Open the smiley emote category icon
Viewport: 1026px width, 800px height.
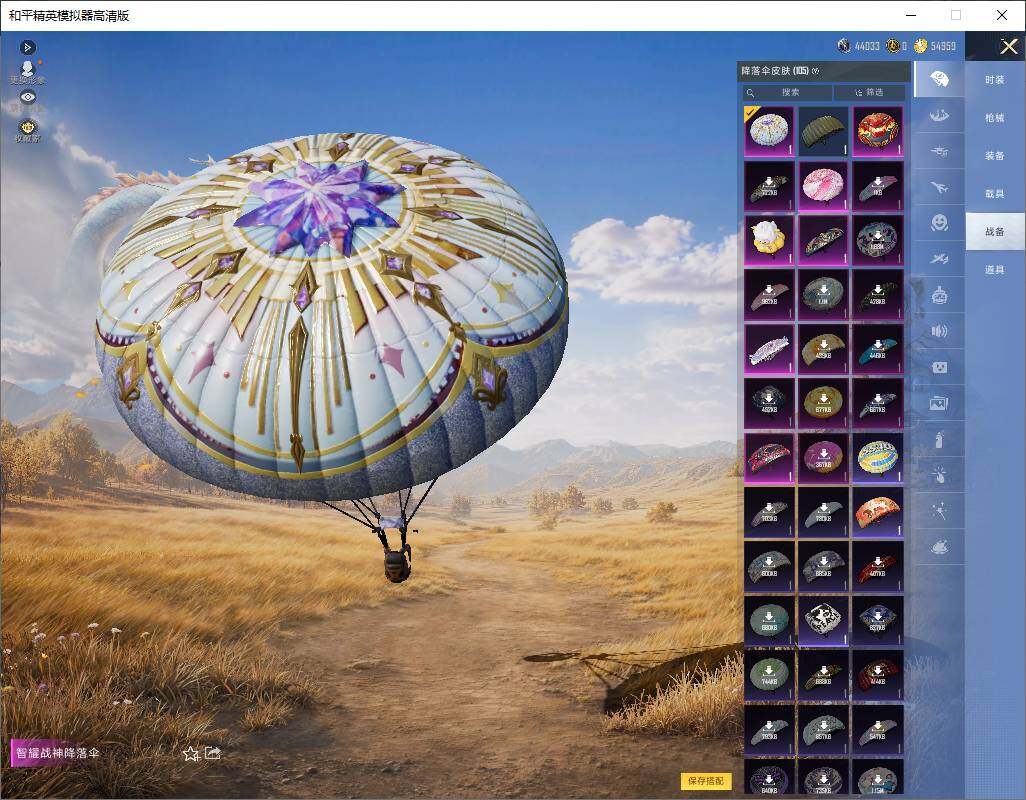pos(939,223)
